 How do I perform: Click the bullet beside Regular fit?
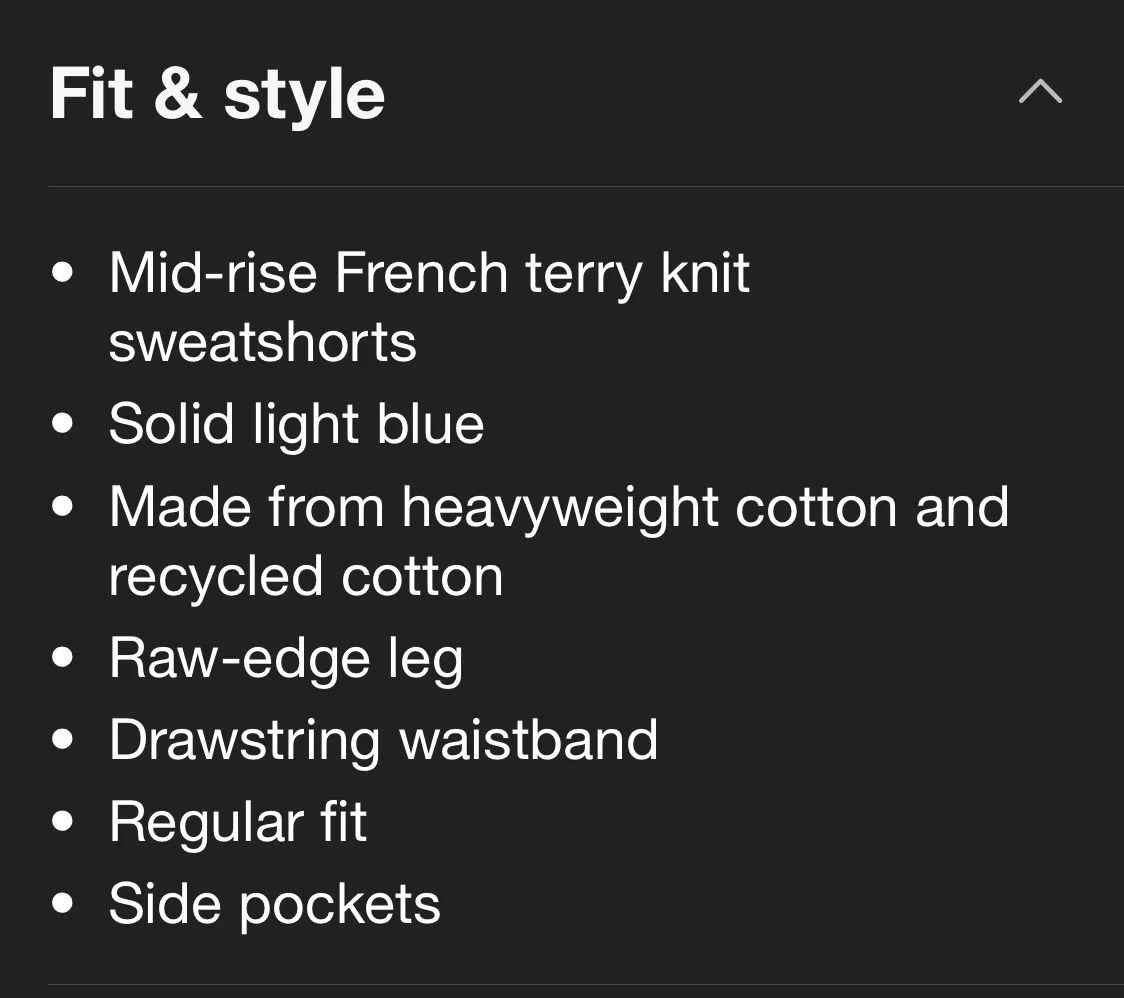coord(63,821)
